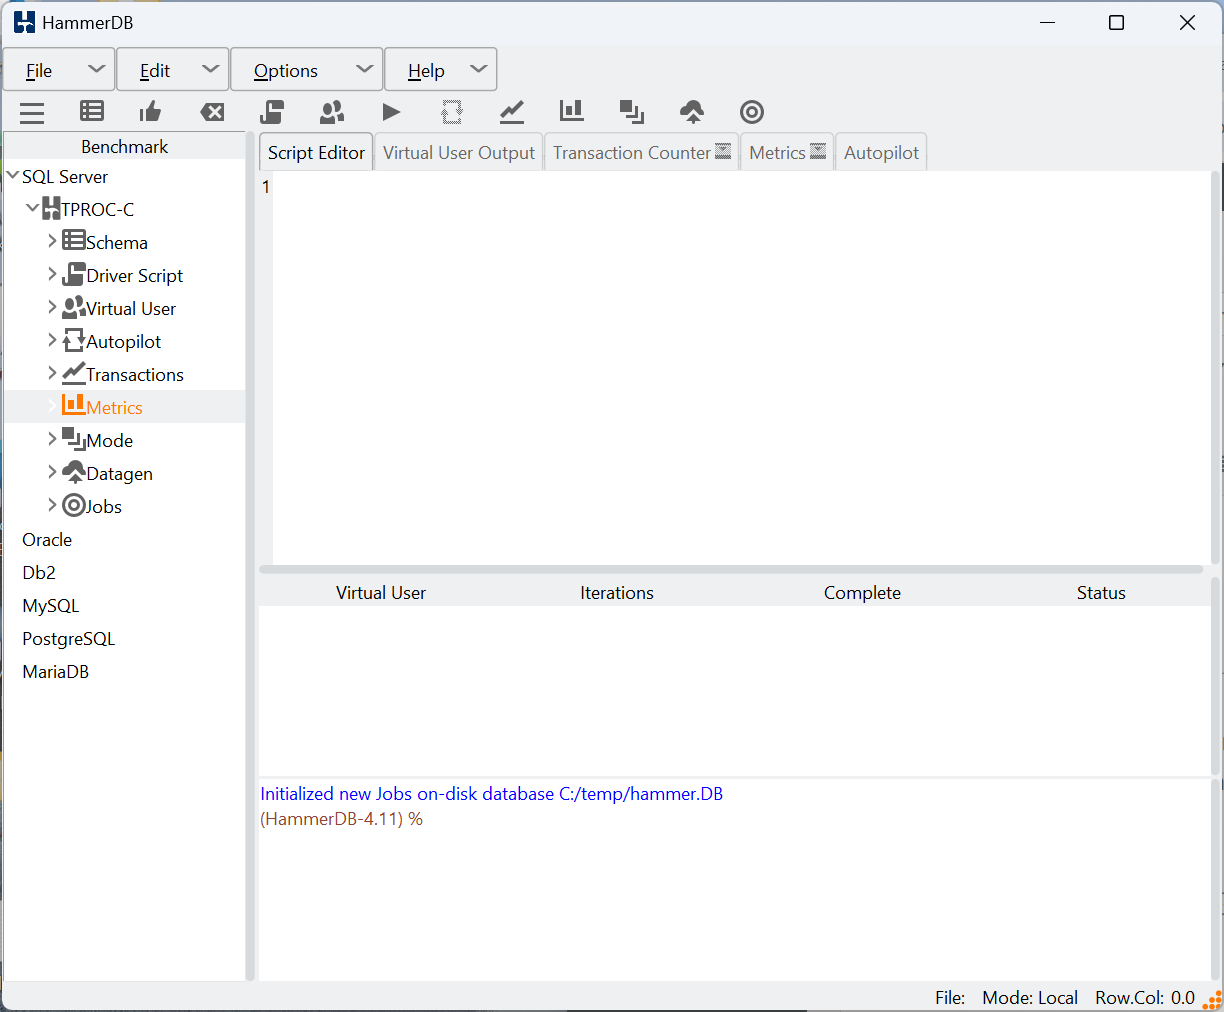
Task: Switch to the Script Editor tab
Action: point(316,152)
